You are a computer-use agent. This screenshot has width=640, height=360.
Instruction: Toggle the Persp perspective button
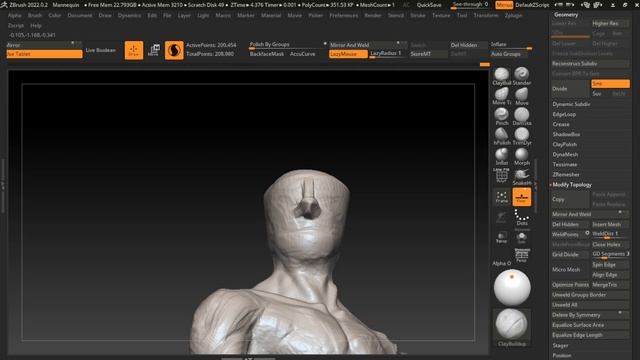click(522, 255)
